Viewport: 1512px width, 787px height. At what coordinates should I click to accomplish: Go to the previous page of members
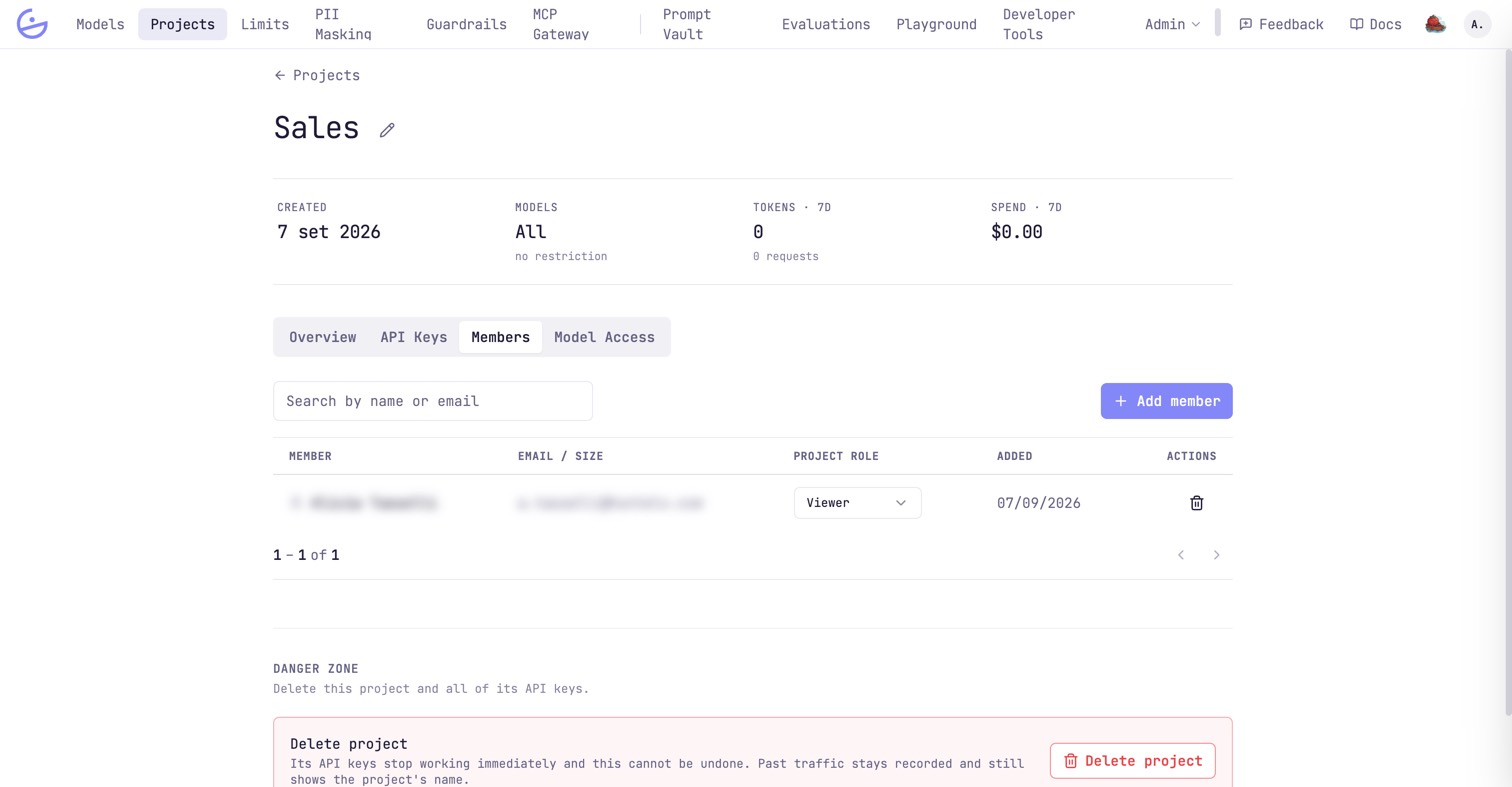(1181, 555)
